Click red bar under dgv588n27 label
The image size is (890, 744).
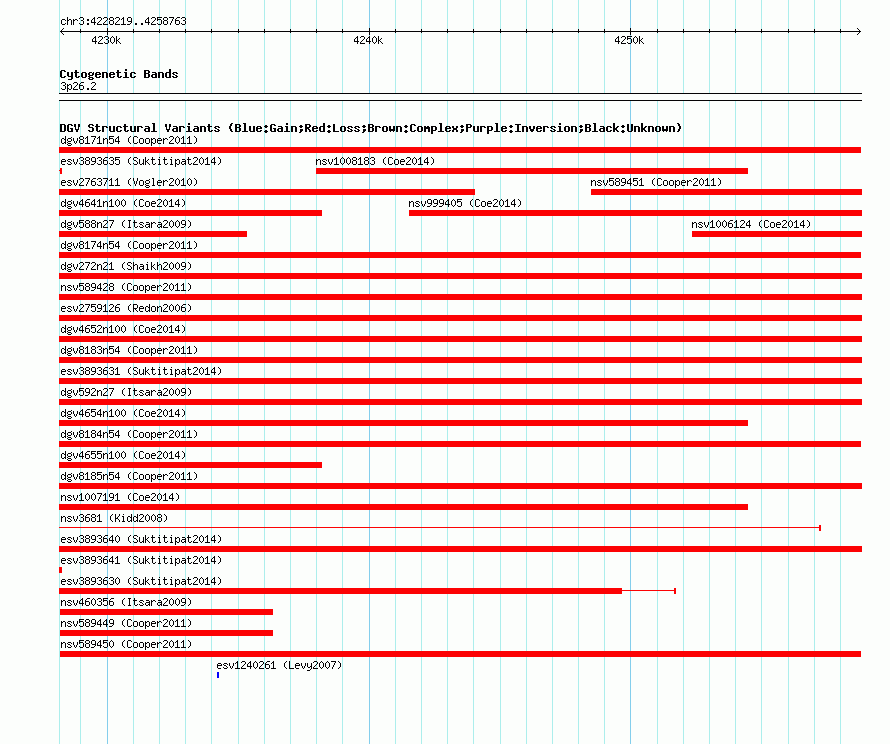click(x=153, y=234)
